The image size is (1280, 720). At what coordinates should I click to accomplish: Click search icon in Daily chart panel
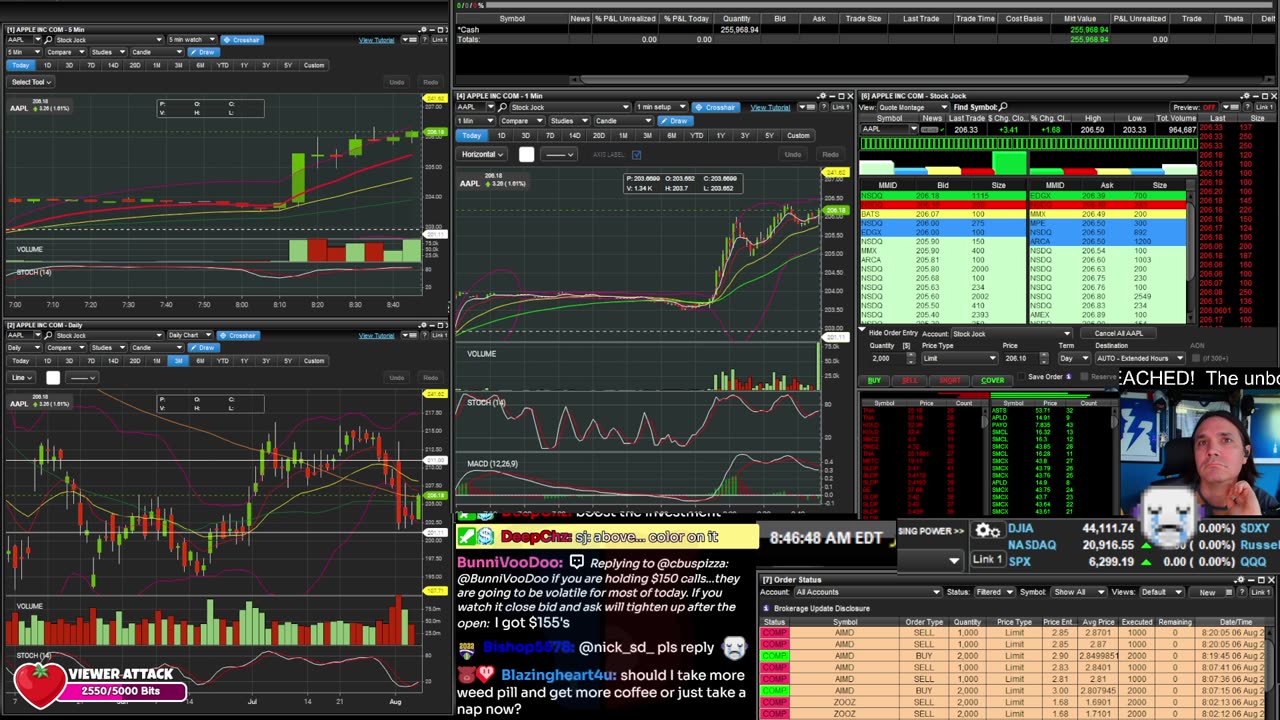point(48,335)
